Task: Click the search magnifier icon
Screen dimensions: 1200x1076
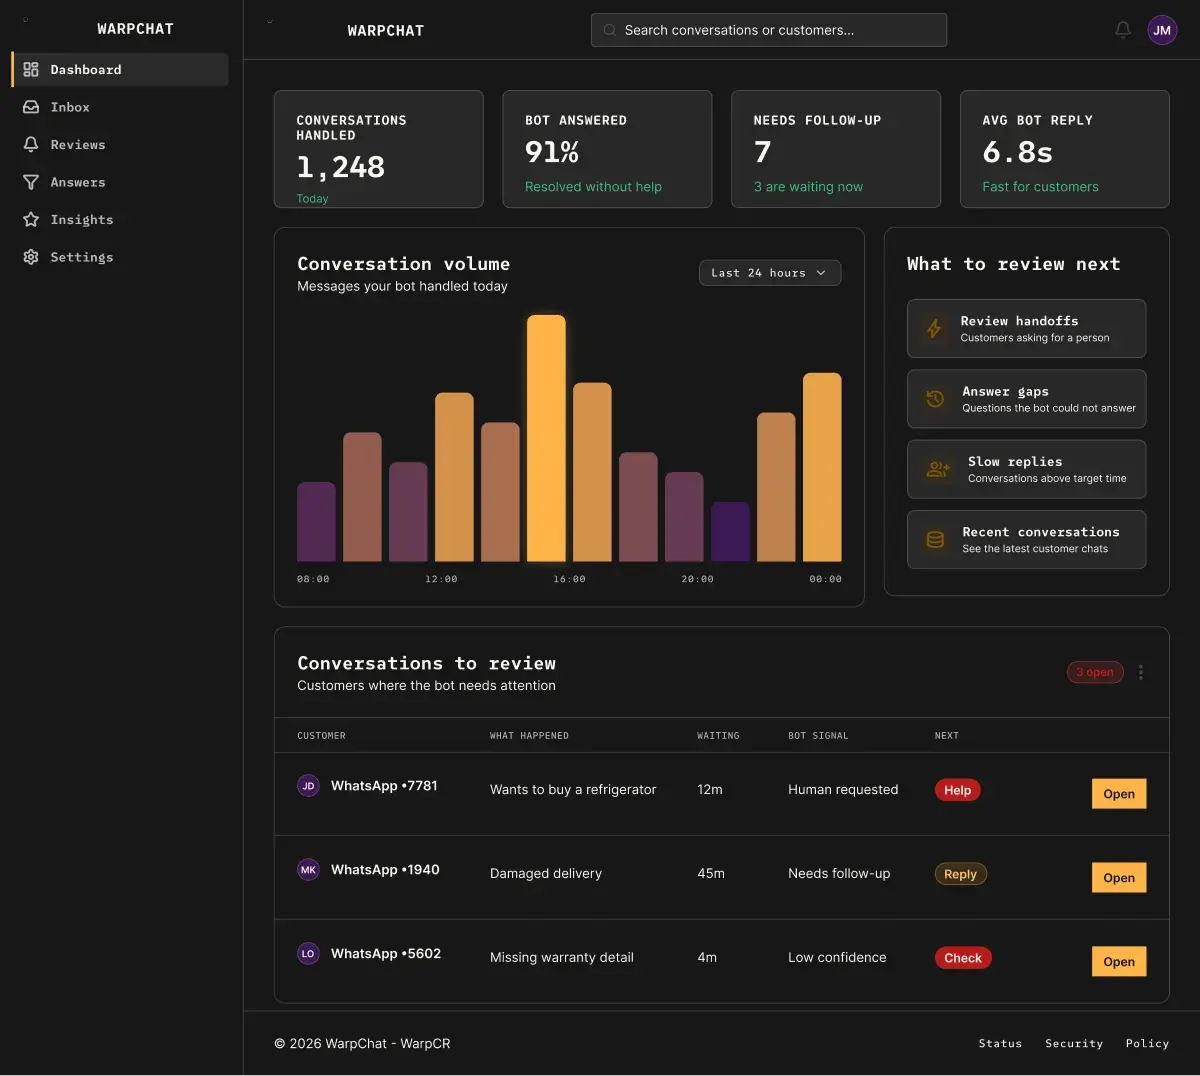Action: [x=609, y=30]
